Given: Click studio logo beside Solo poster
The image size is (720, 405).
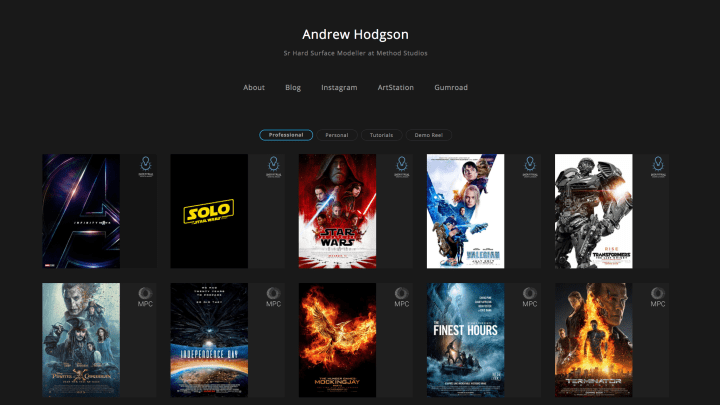Looking at the screenshot, I should coord(274,167).
